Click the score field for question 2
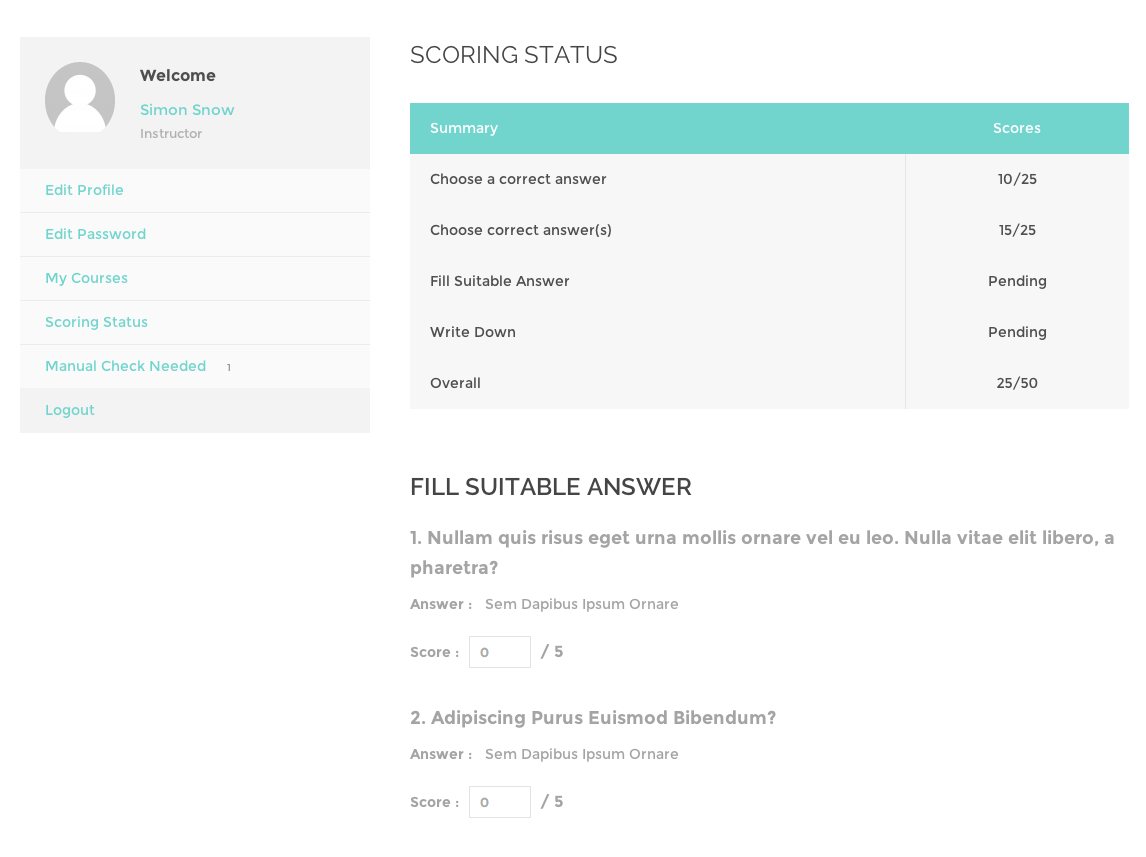 click(500, 802)
